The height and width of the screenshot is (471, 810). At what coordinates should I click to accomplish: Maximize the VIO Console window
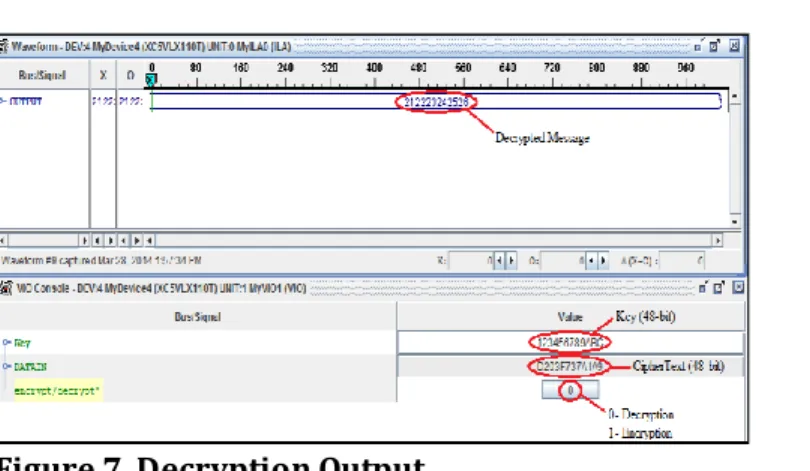coord(719,288)
